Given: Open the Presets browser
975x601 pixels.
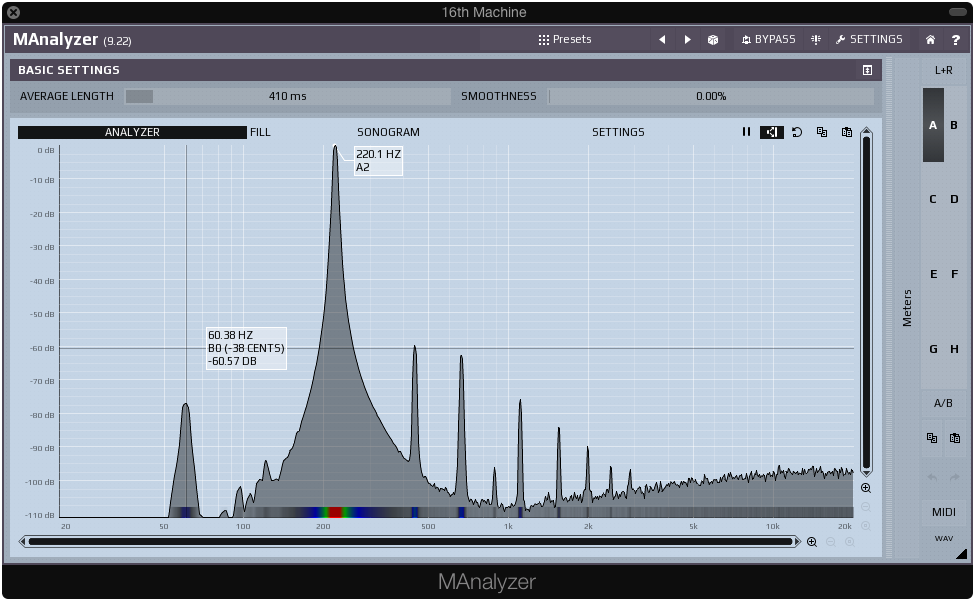Looking at the screenshot, I should 565,39.
